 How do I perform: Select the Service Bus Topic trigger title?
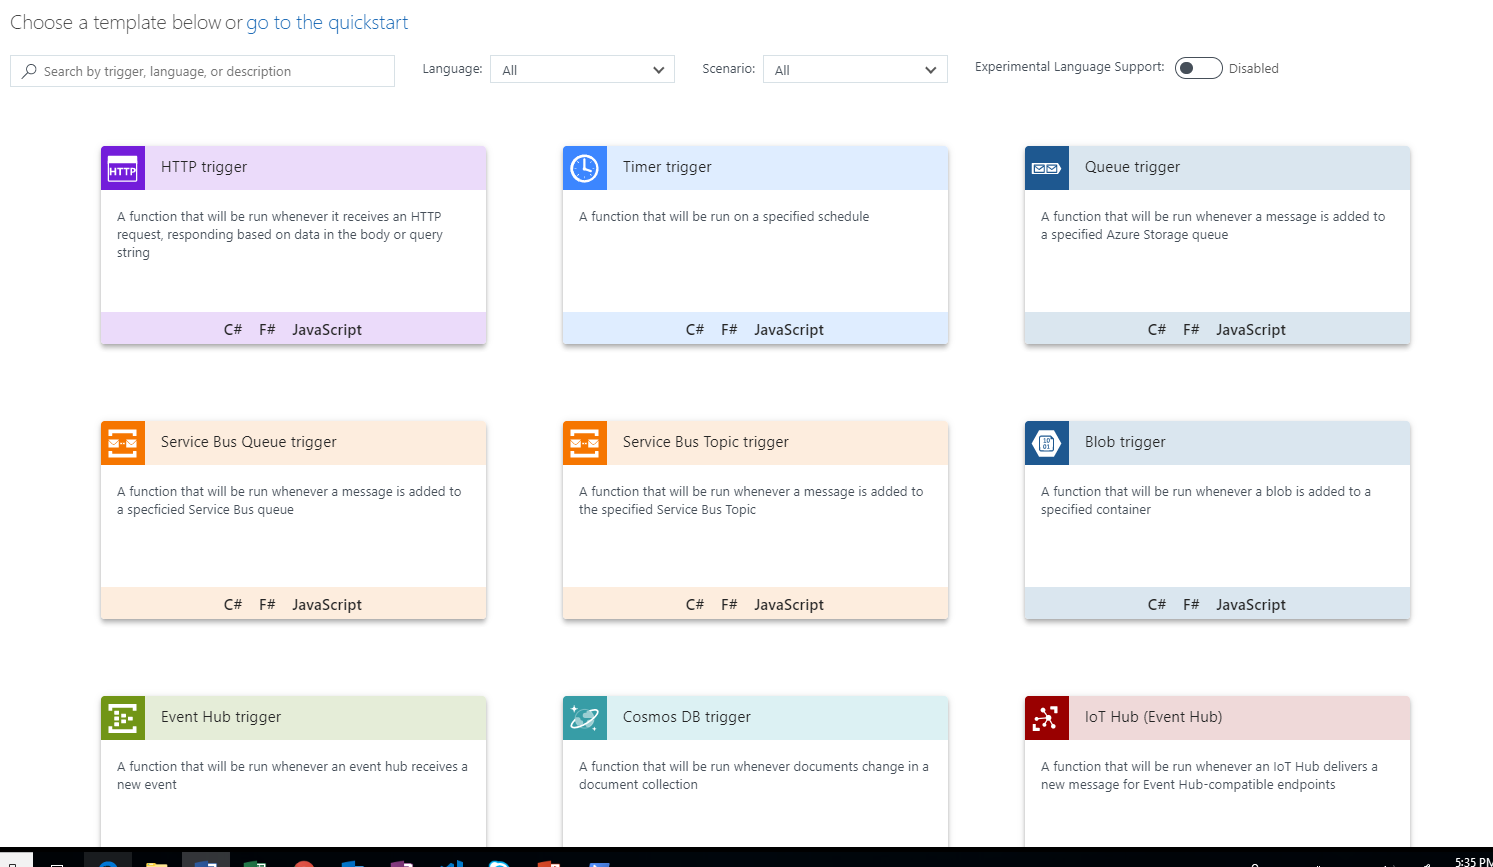[706, 442]
